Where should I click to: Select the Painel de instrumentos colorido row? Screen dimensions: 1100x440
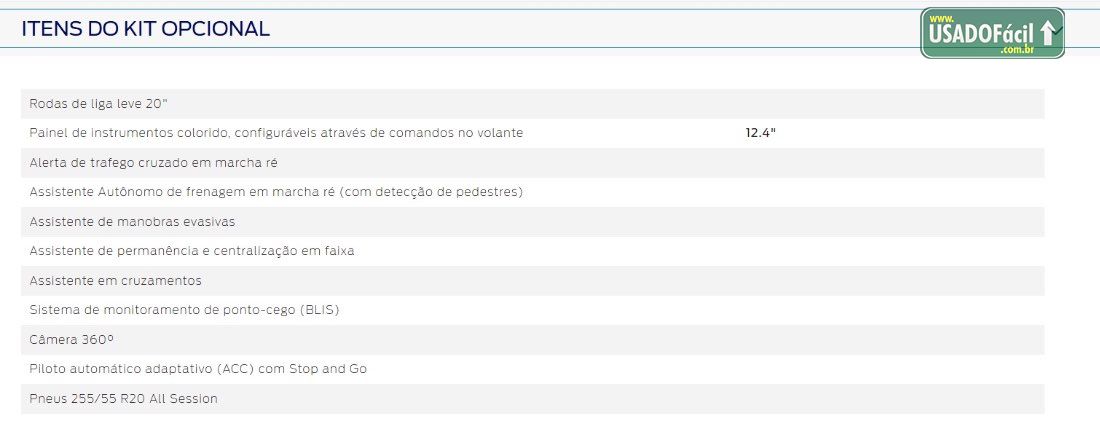tap(532, 133)
